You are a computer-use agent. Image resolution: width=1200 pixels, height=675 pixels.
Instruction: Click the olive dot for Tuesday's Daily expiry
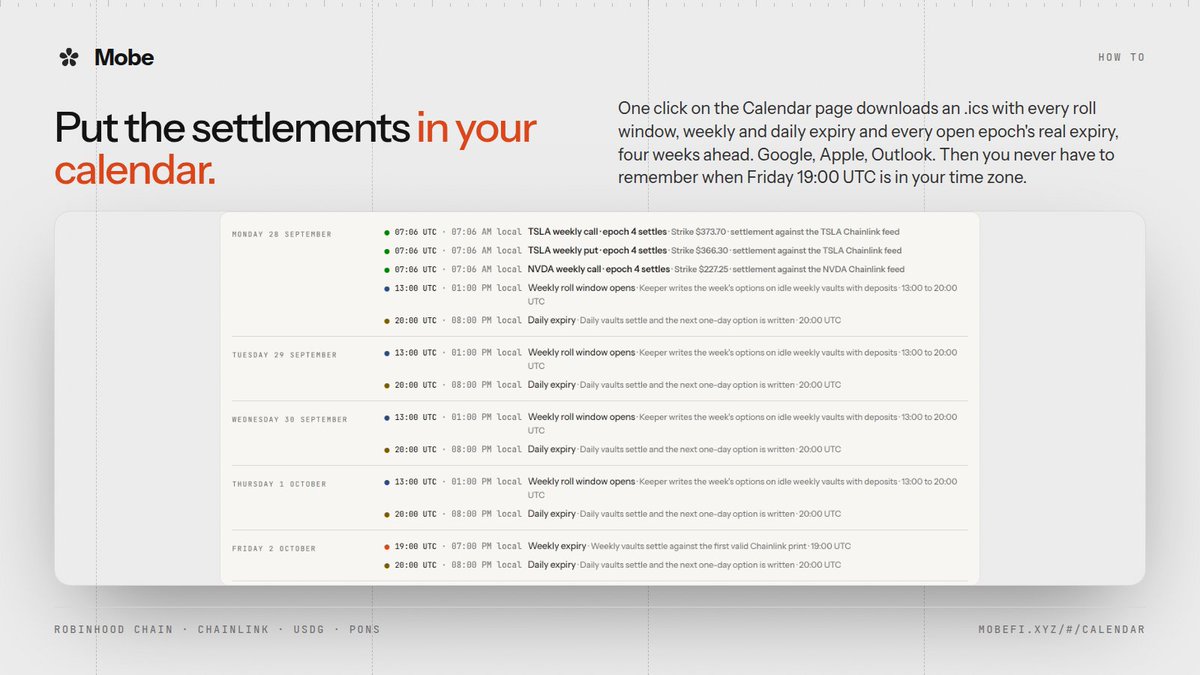387,385
